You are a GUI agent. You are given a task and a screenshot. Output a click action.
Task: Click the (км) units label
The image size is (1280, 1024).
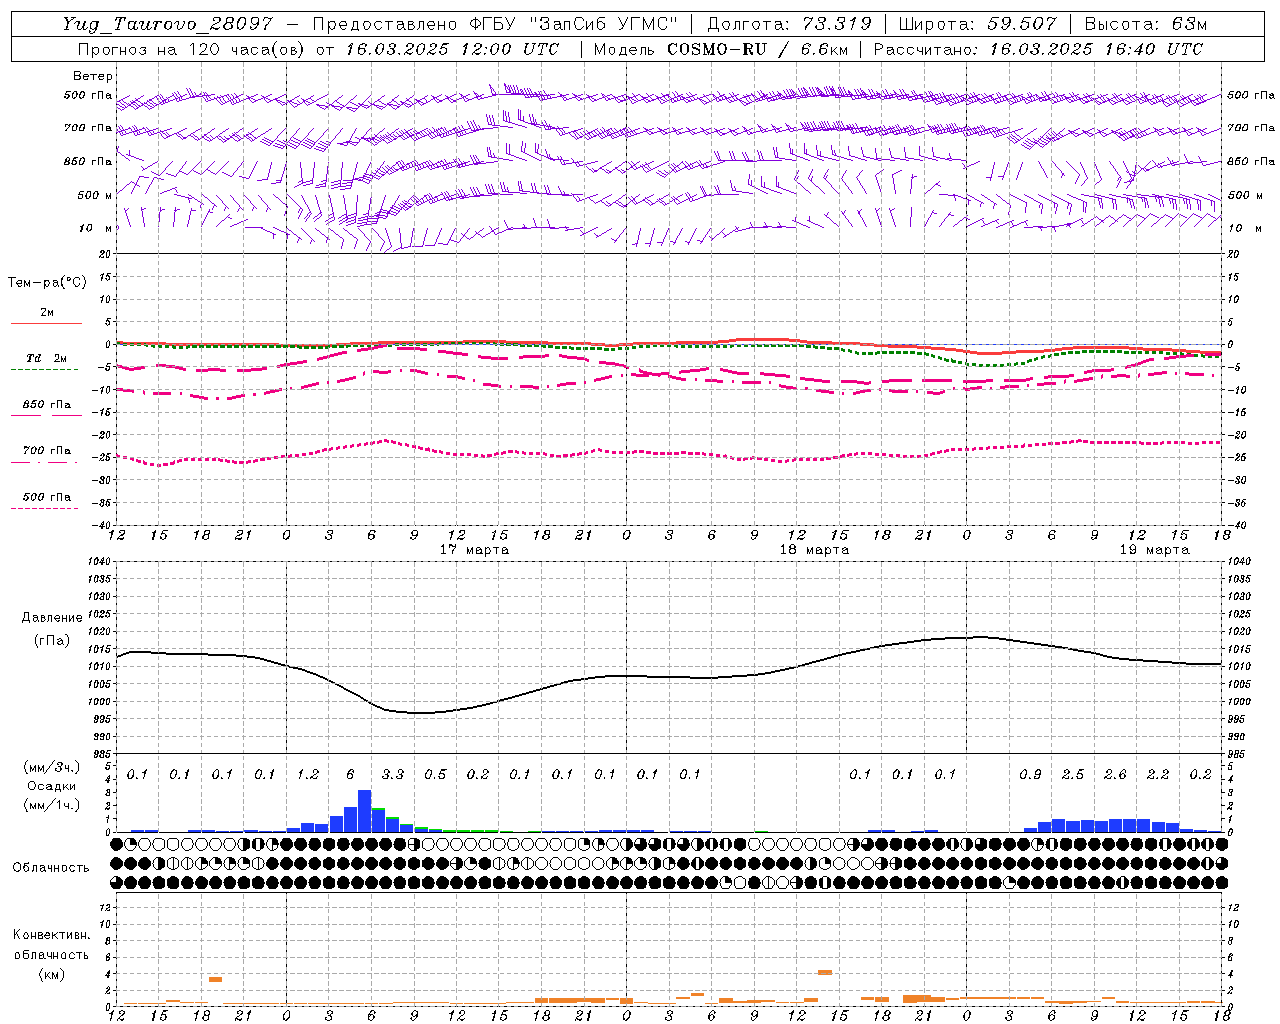pyautogui.click(x=51, y=974)
